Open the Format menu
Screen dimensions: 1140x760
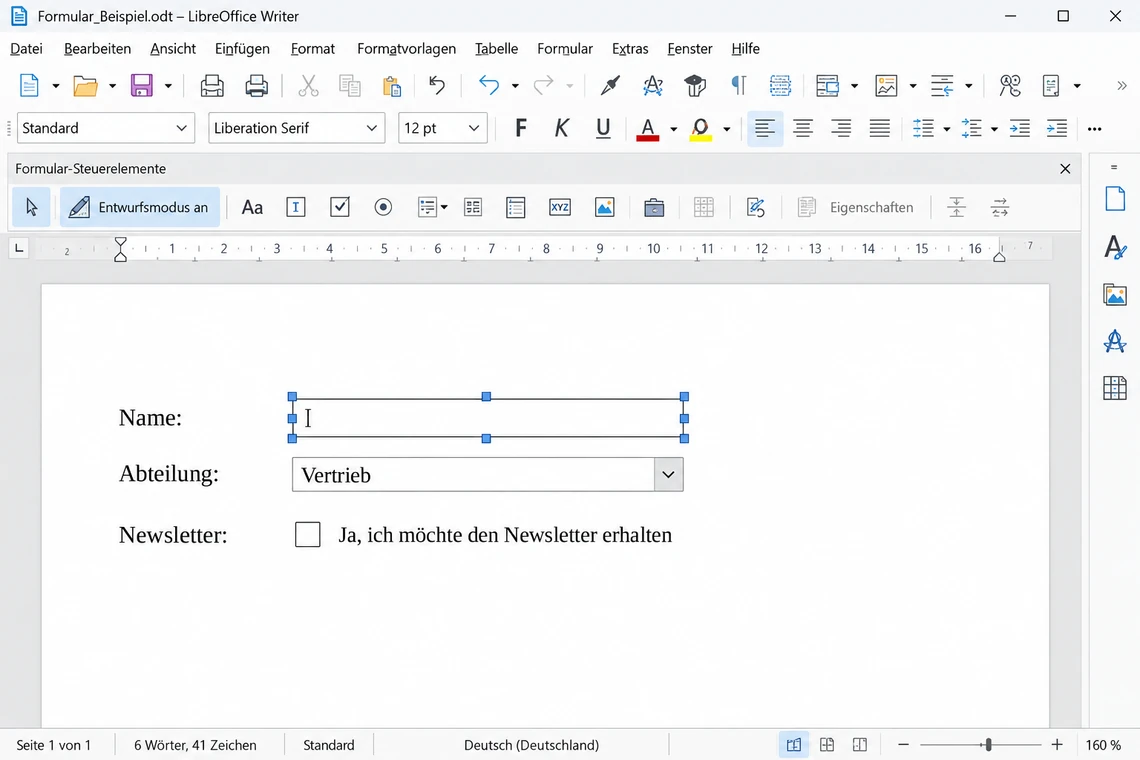point(313,49)
